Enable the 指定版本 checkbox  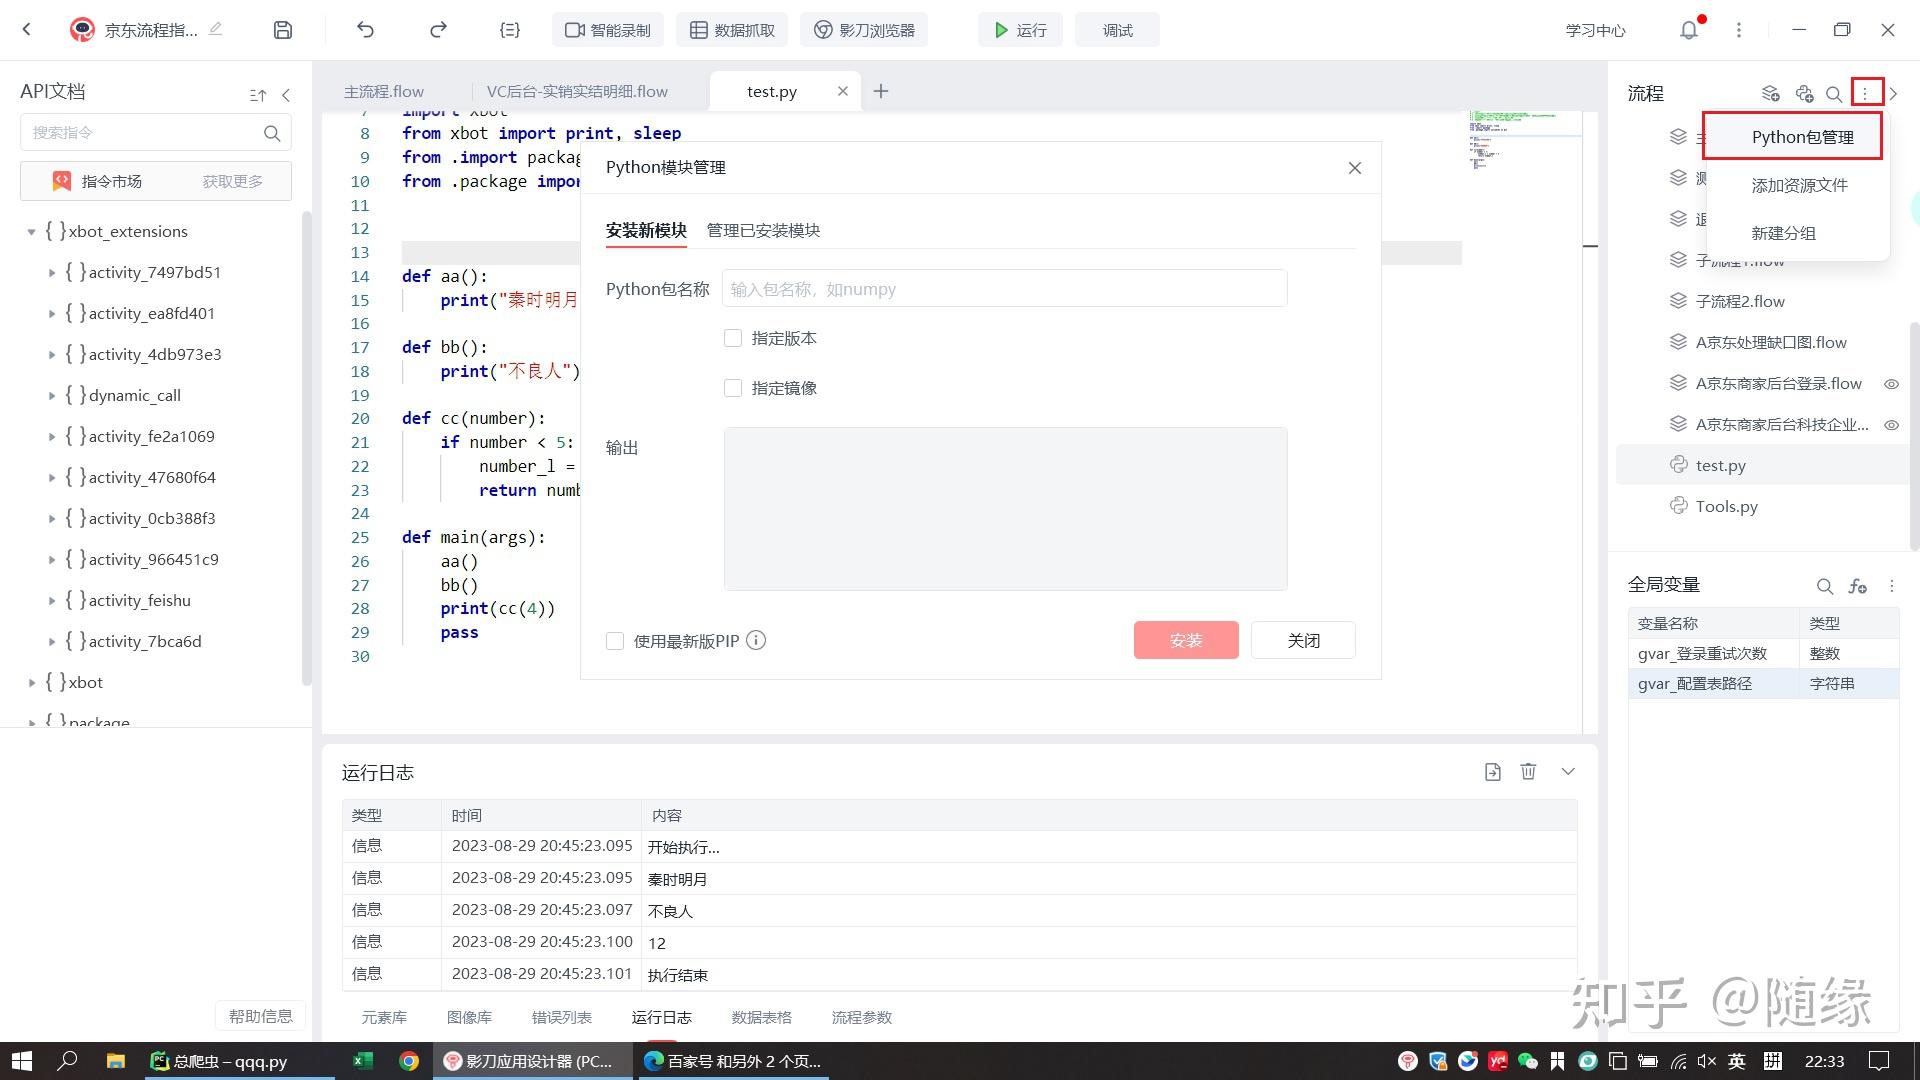(733, 338)
